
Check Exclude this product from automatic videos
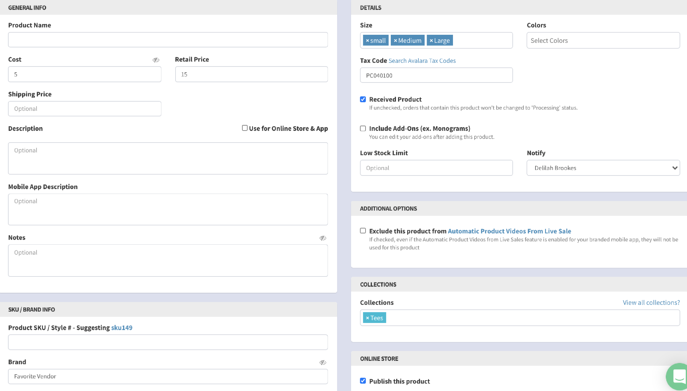pos(363,231)
